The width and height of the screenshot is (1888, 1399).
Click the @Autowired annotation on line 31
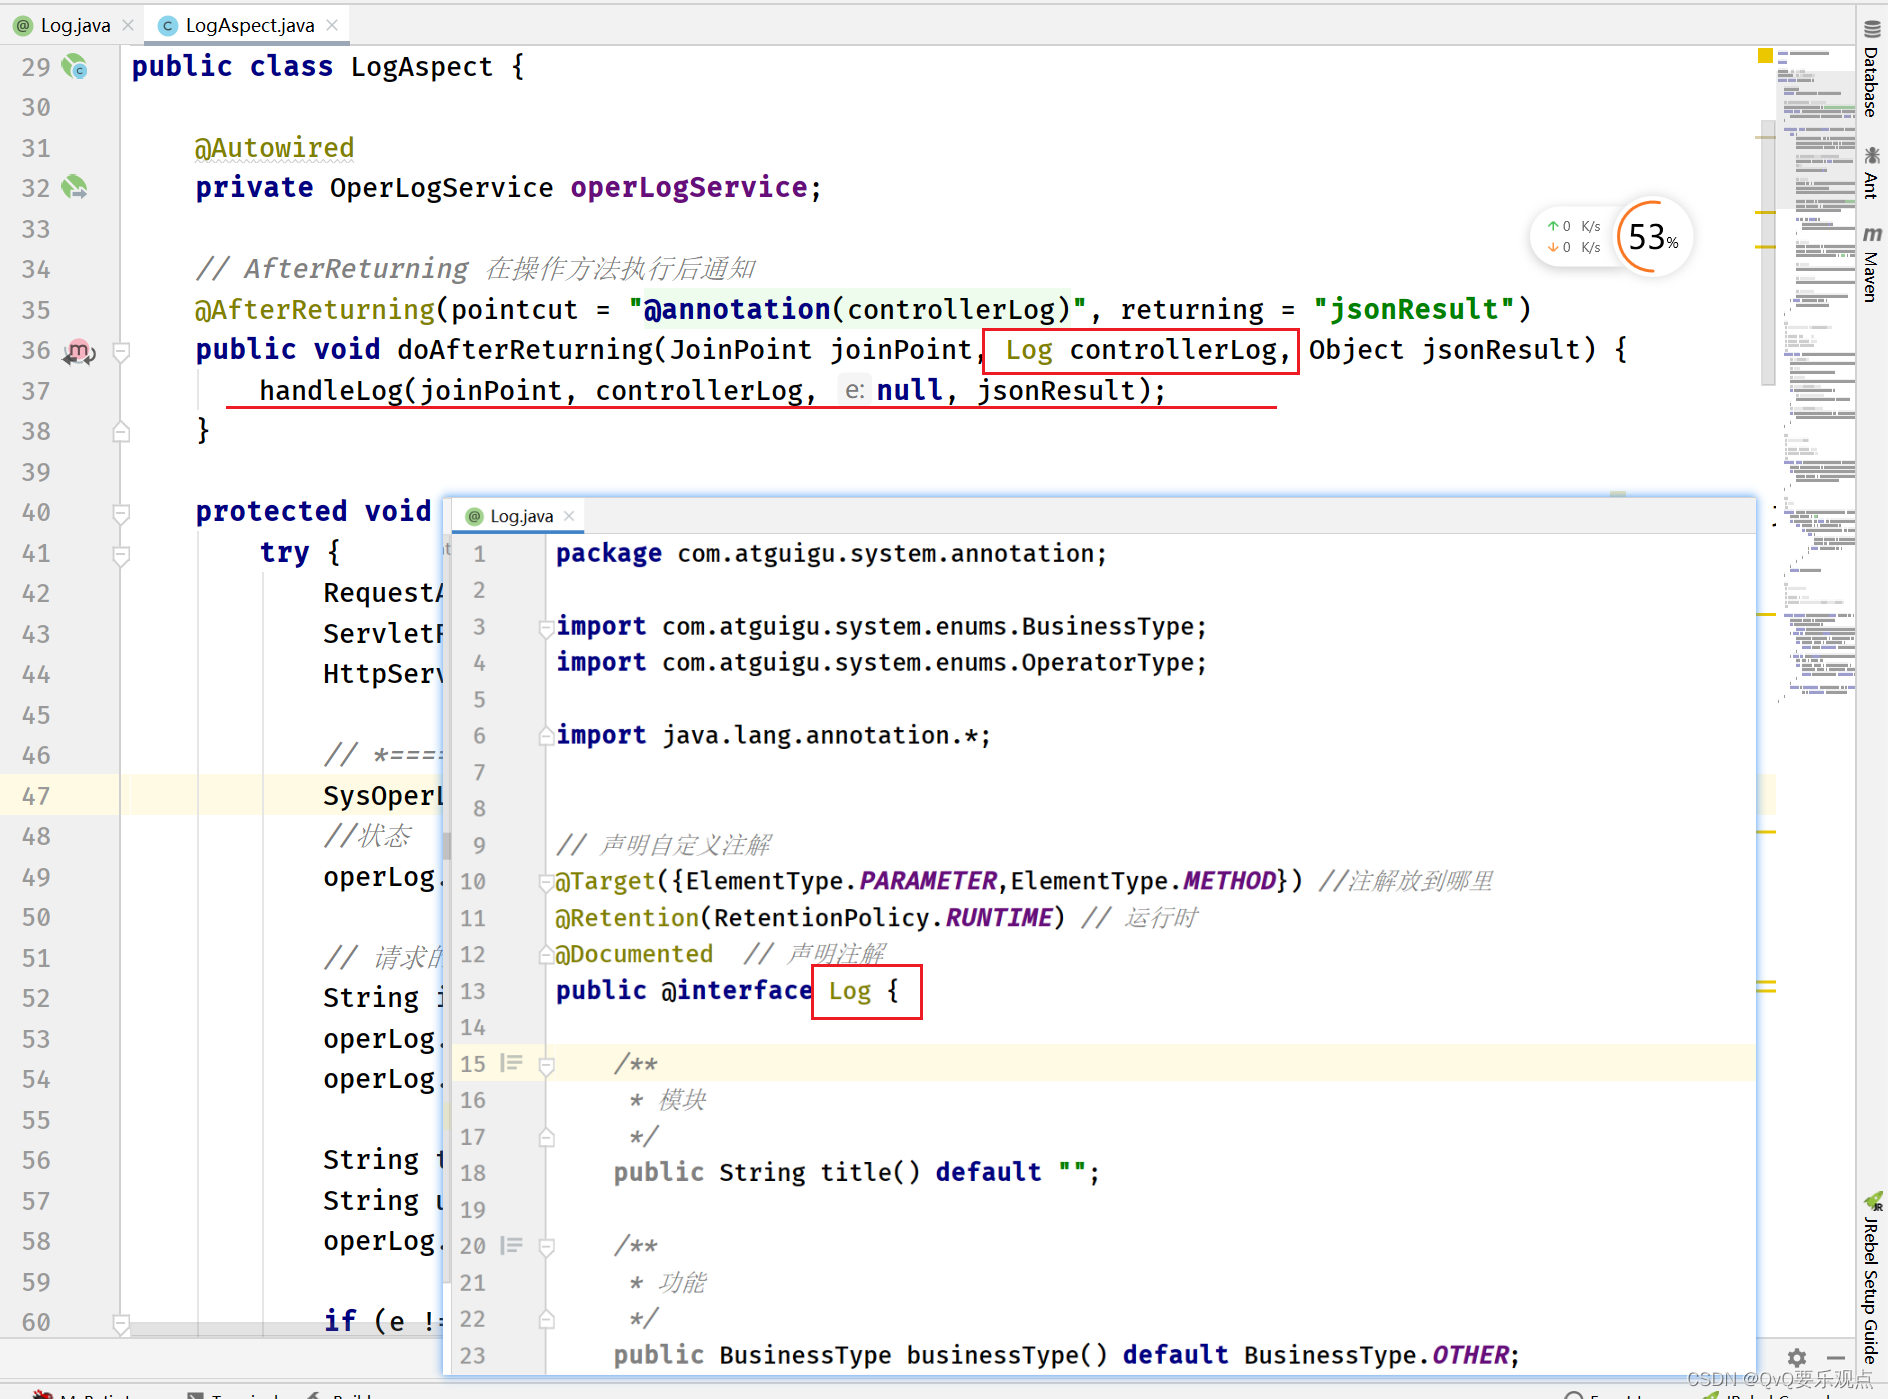[x=274, y=148]
